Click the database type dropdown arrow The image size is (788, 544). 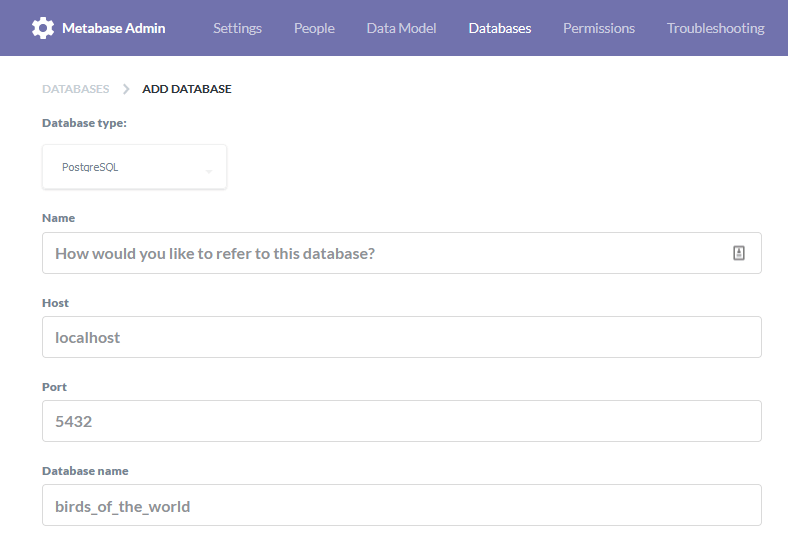(x=208, y=169)
